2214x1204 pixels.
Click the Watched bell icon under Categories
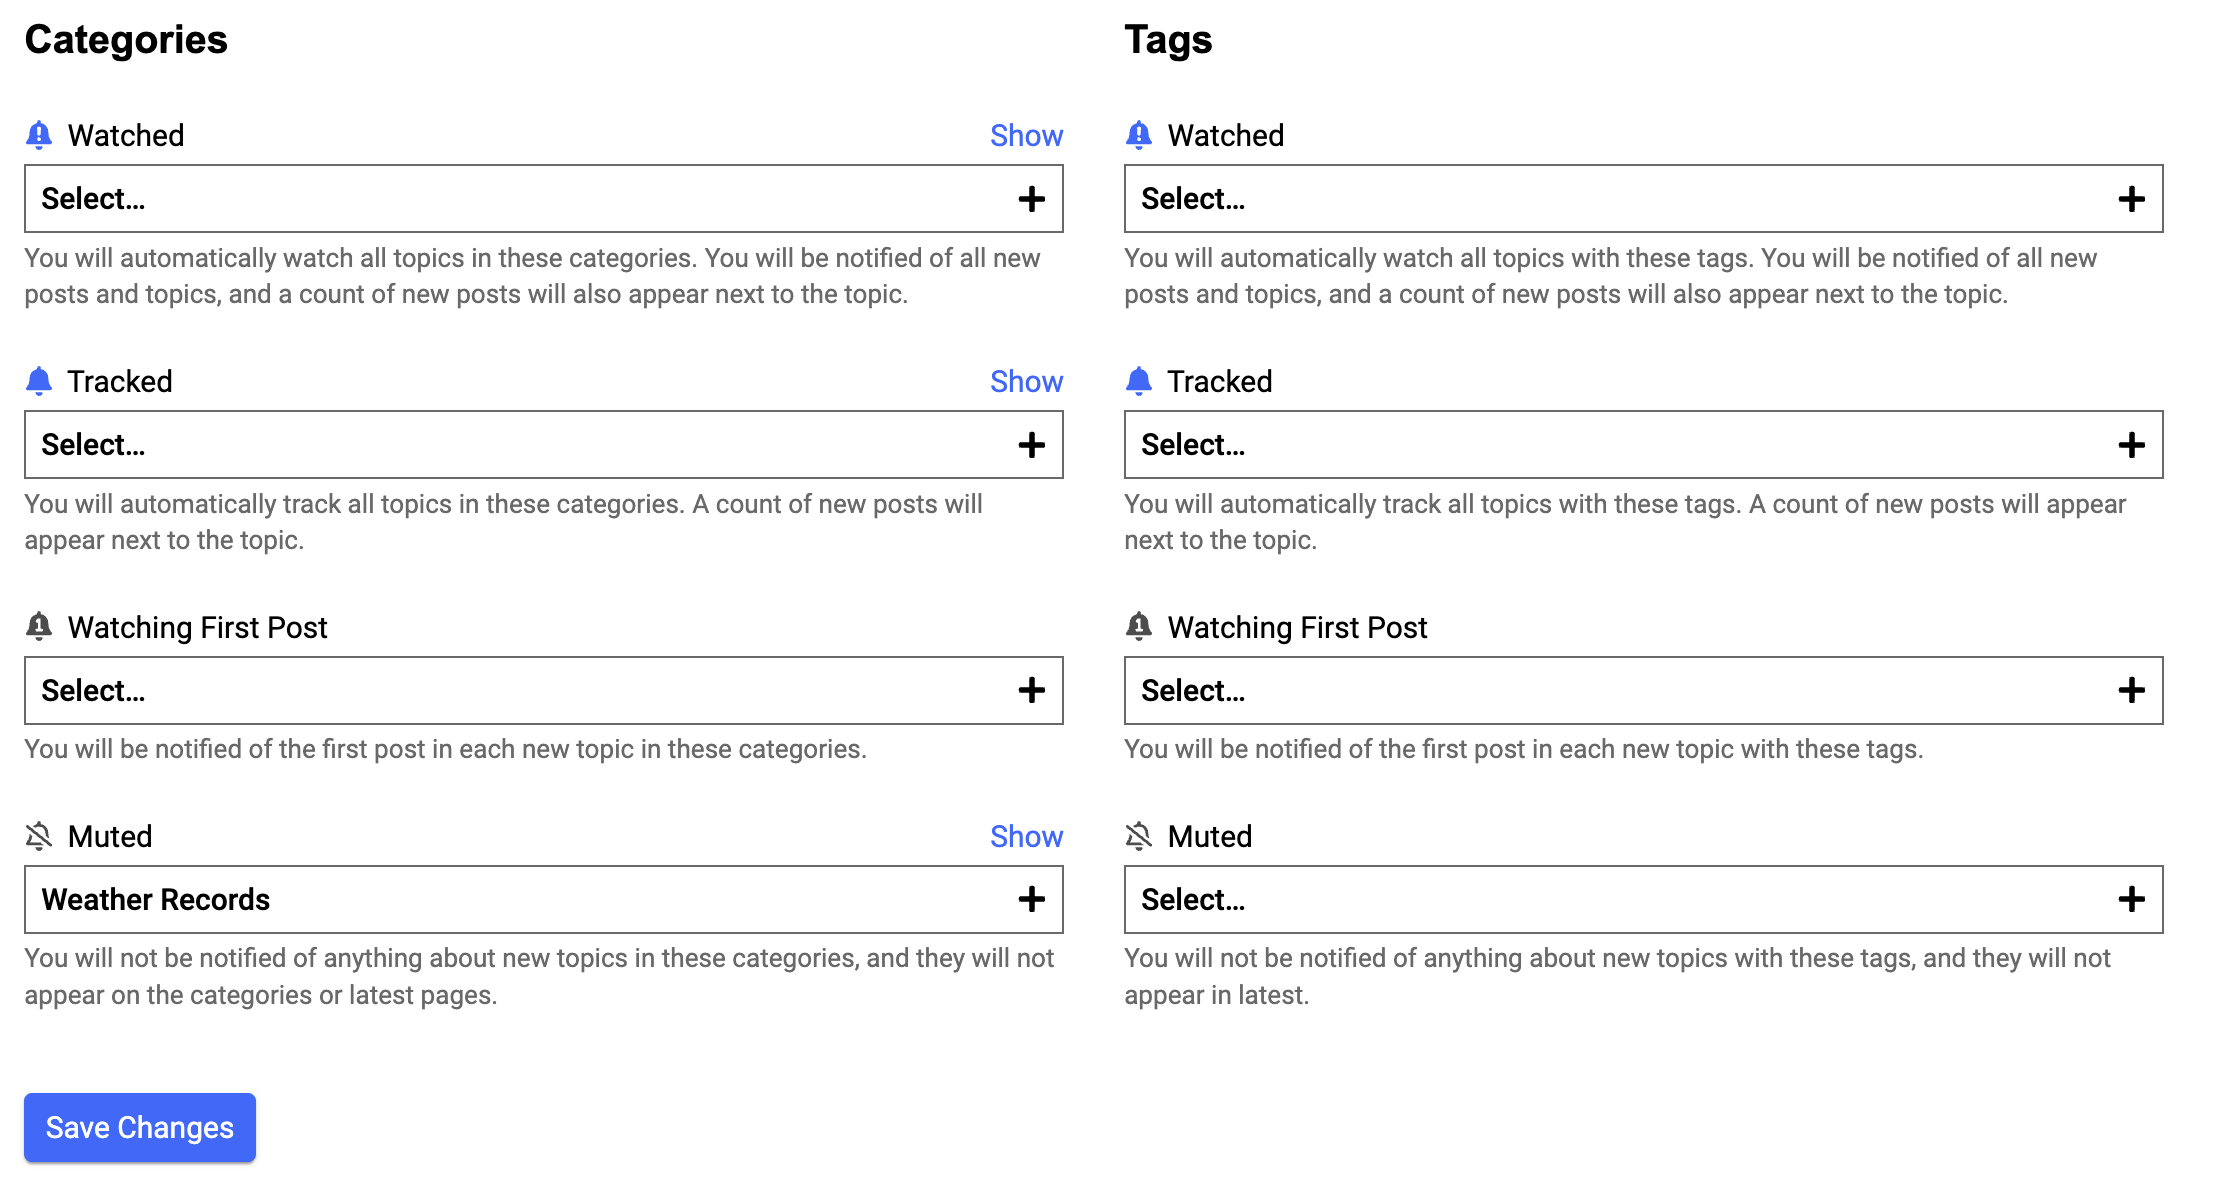(39, 135)
